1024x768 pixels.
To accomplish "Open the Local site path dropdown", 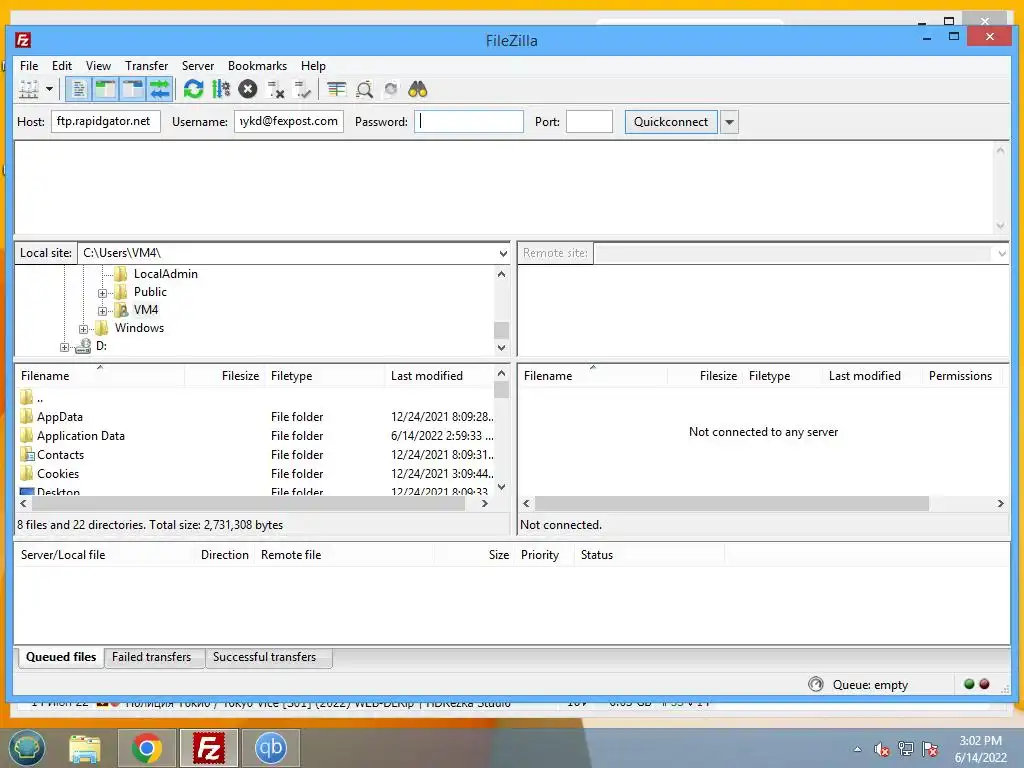I will [503, 253].
